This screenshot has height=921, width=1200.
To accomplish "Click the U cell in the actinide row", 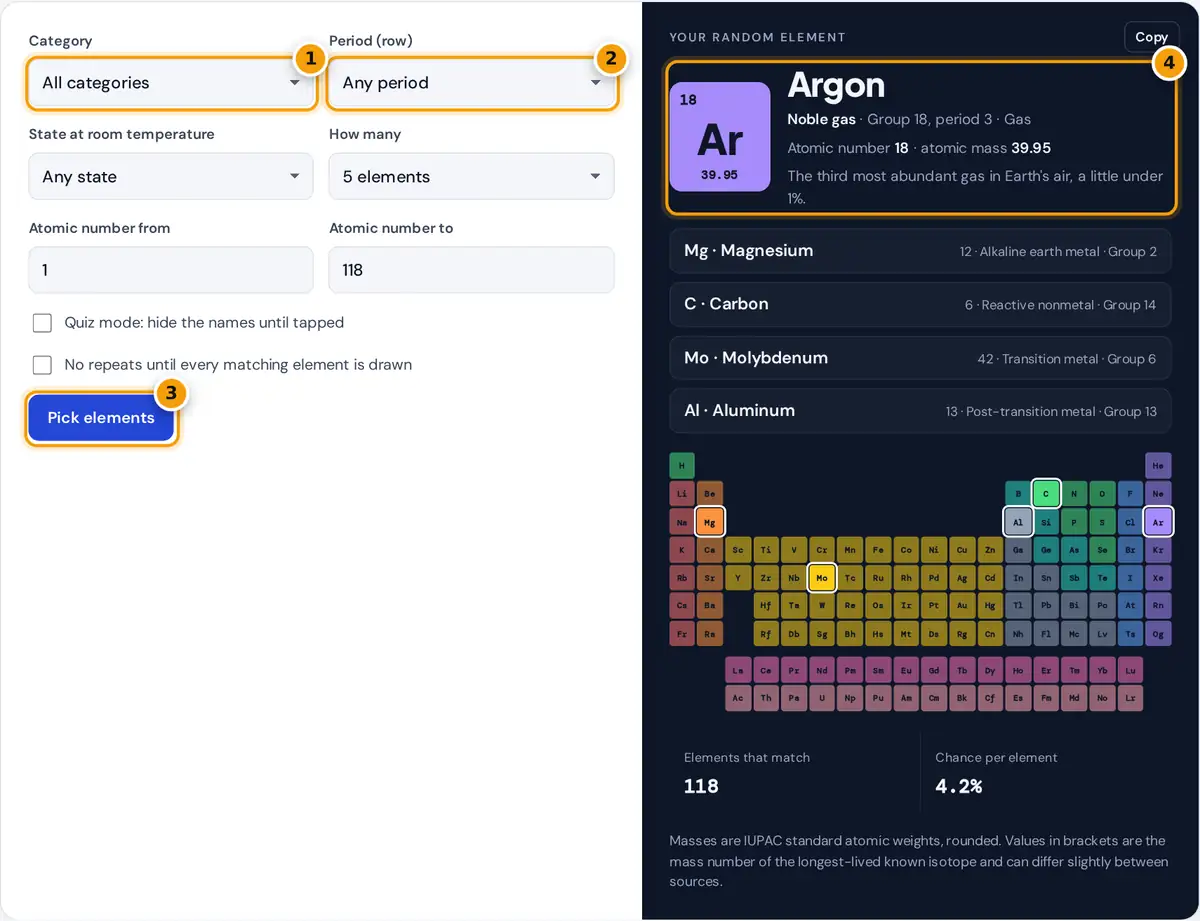I will pyautogui.click(x=822, y=699).
